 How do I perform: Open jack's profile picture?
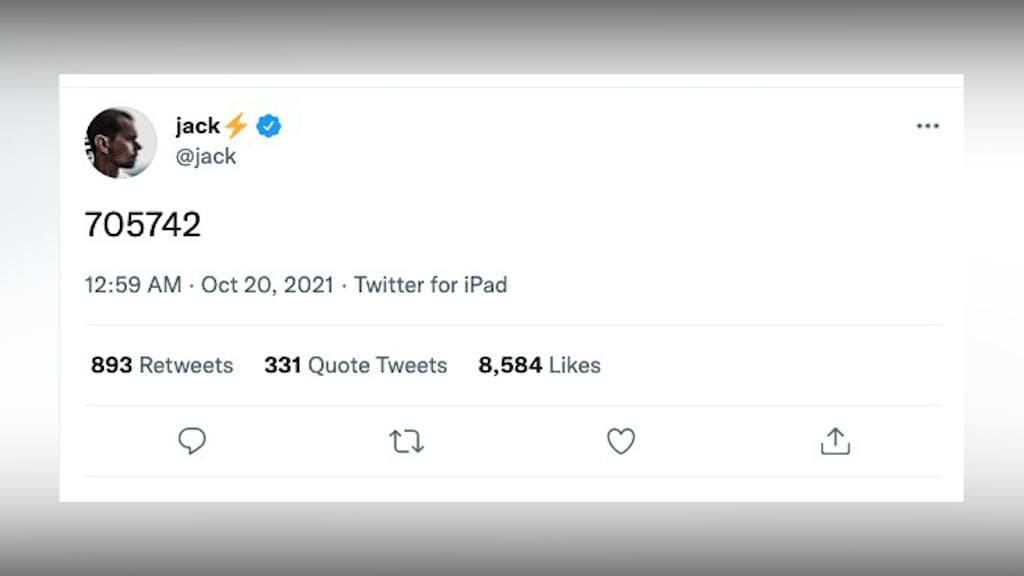pyautogui.click(x=120, y=142)
